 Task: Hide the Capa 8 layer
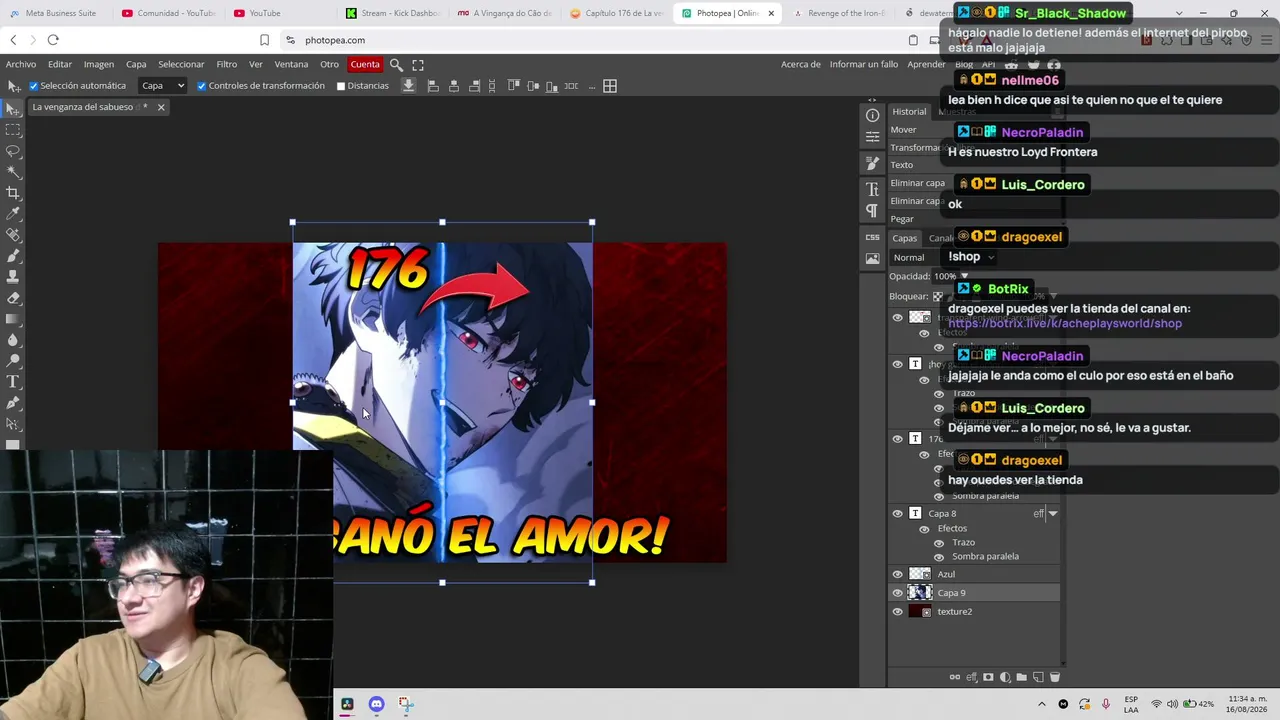(x=897, y=514)
